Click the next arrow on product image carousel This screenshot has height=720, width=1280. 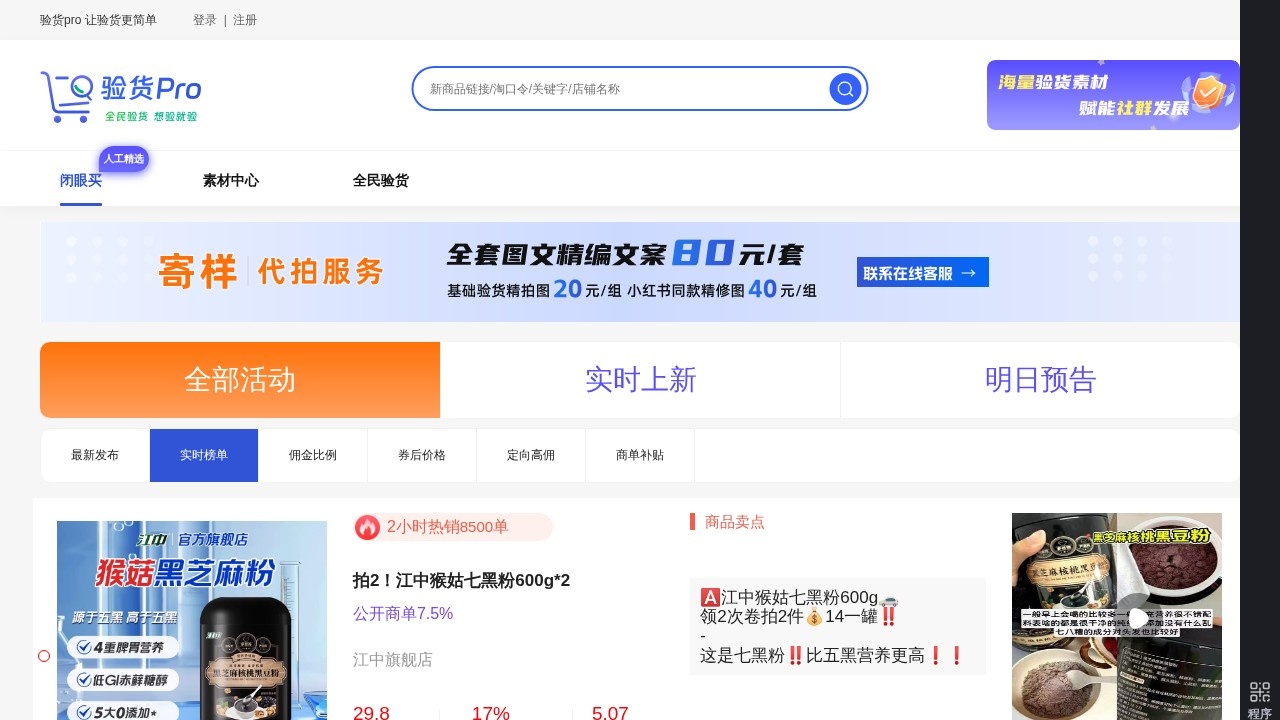pos(1137,618)
